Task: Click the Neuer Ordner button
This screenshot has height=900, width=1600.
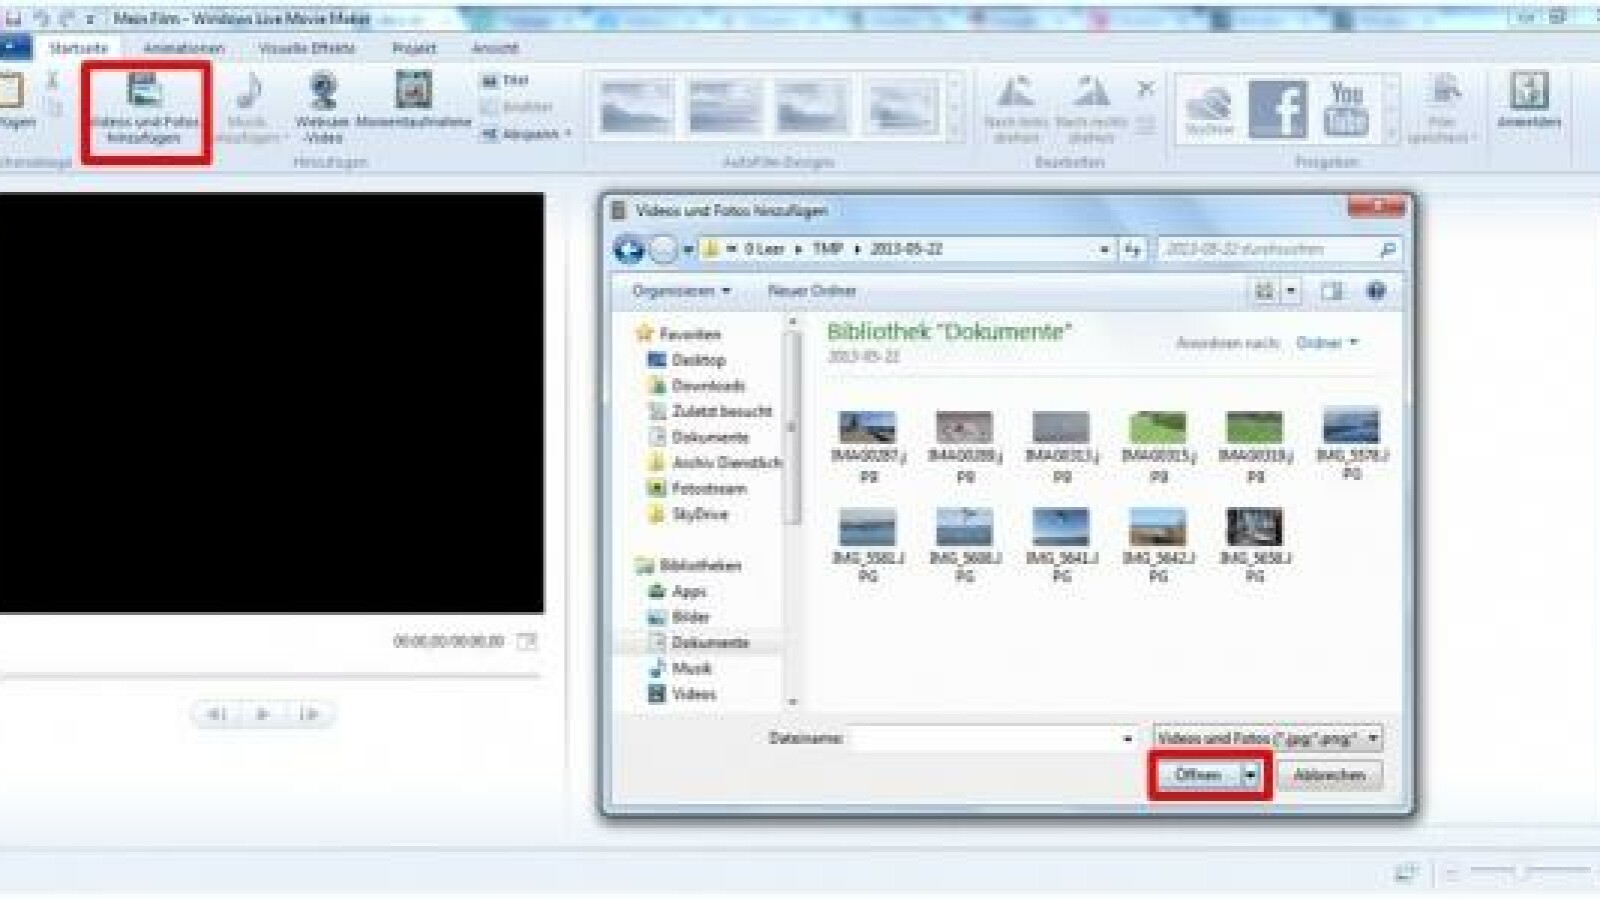Action: tap(812, 291)
